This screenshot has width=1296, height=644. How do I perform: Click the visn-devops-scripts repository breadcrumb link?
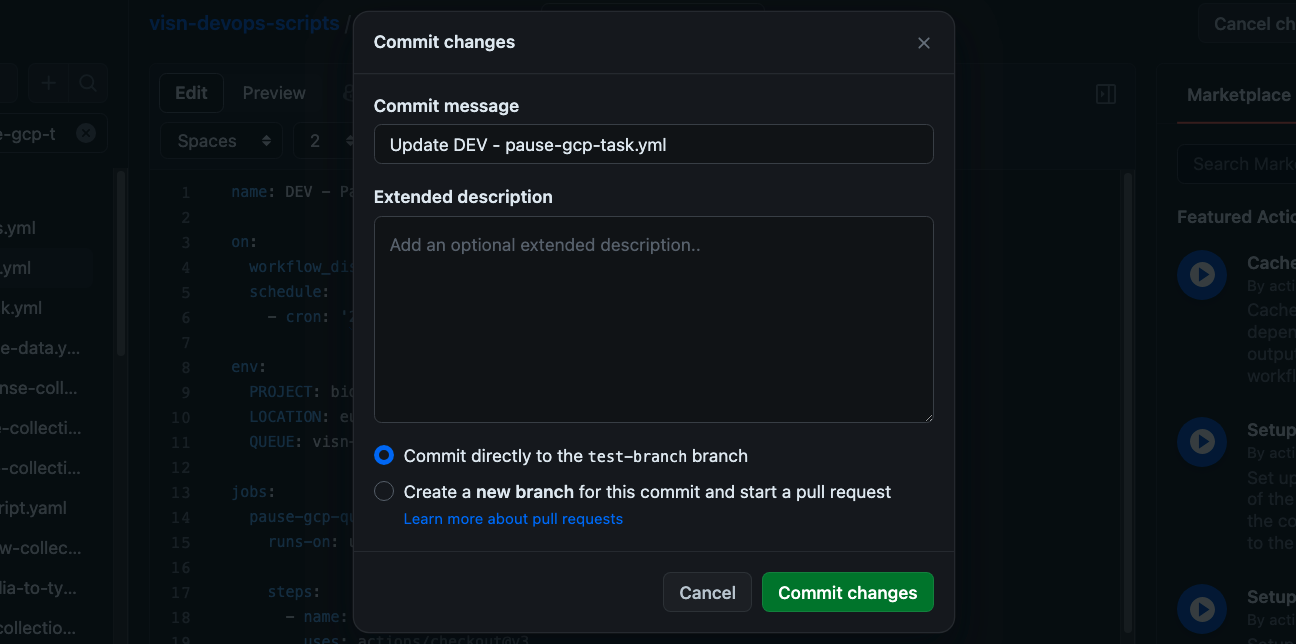pos(244,23)
